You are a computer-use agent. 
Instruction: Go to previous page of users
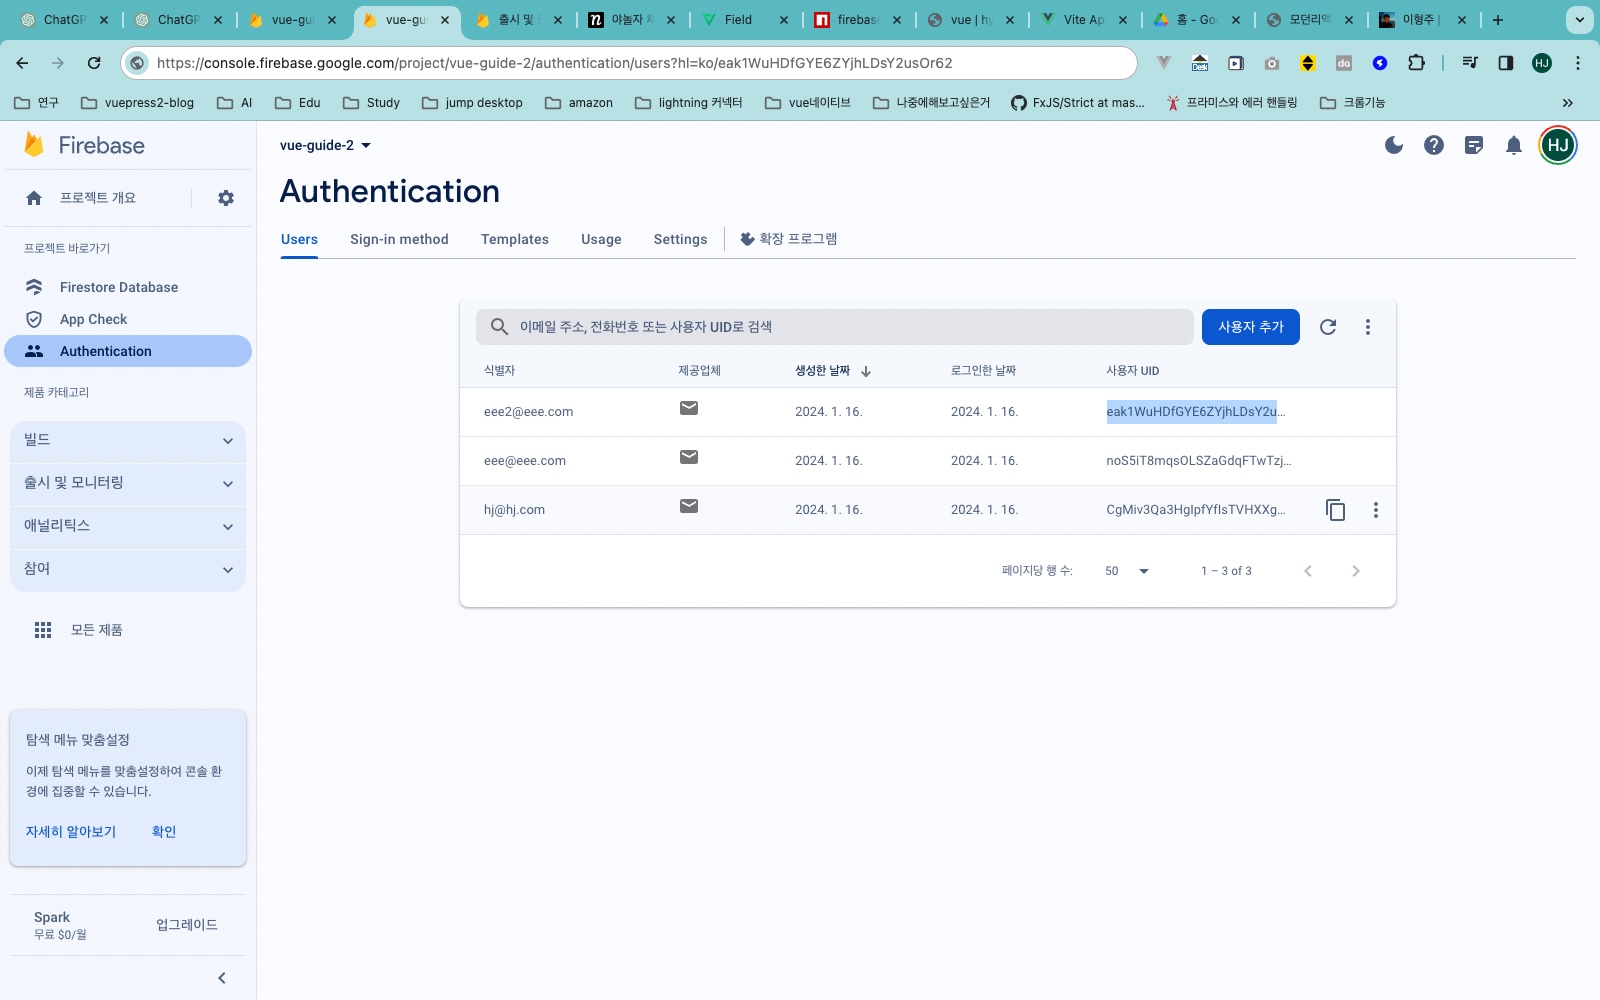point(1308,571)
